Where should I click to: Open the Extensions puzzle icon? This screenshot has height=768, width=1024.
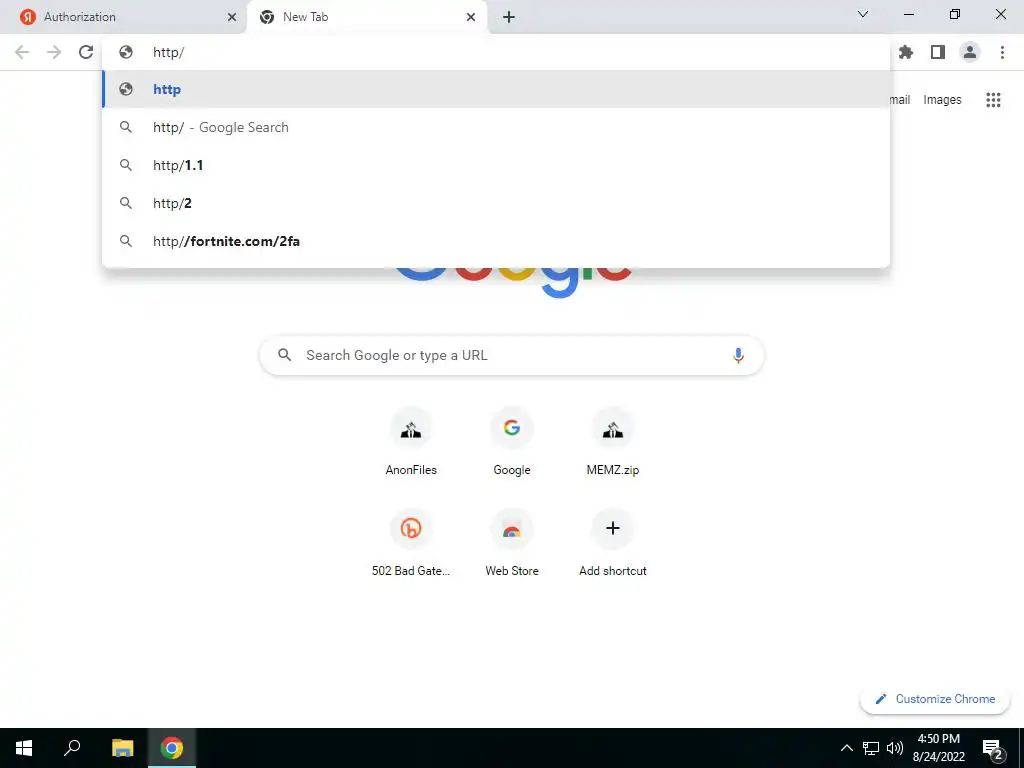pos(905,52)
